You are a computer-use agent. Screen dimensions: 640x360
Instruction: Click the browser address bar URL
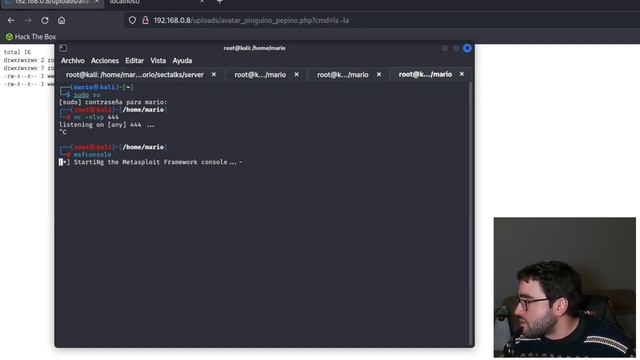pyautogui.click(x=251, y=20)
